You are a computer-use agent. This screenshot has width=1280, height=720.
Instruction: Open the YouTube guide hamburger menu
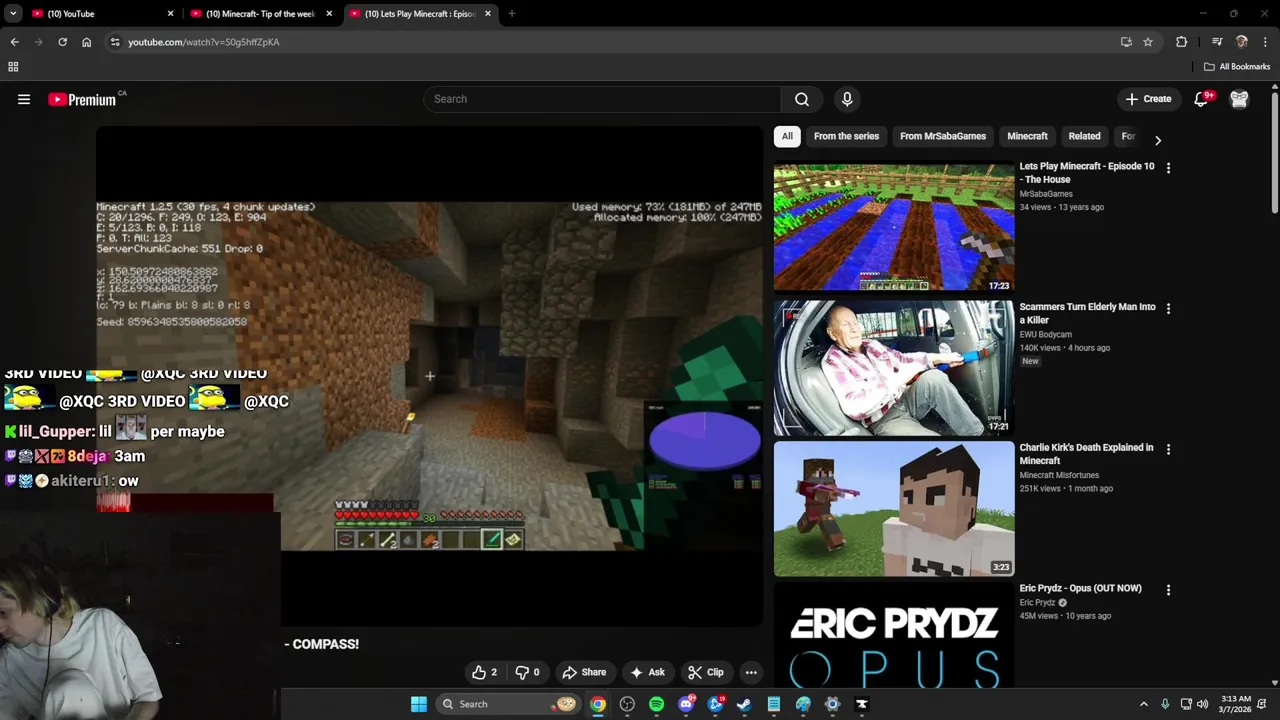pos(24,99)
